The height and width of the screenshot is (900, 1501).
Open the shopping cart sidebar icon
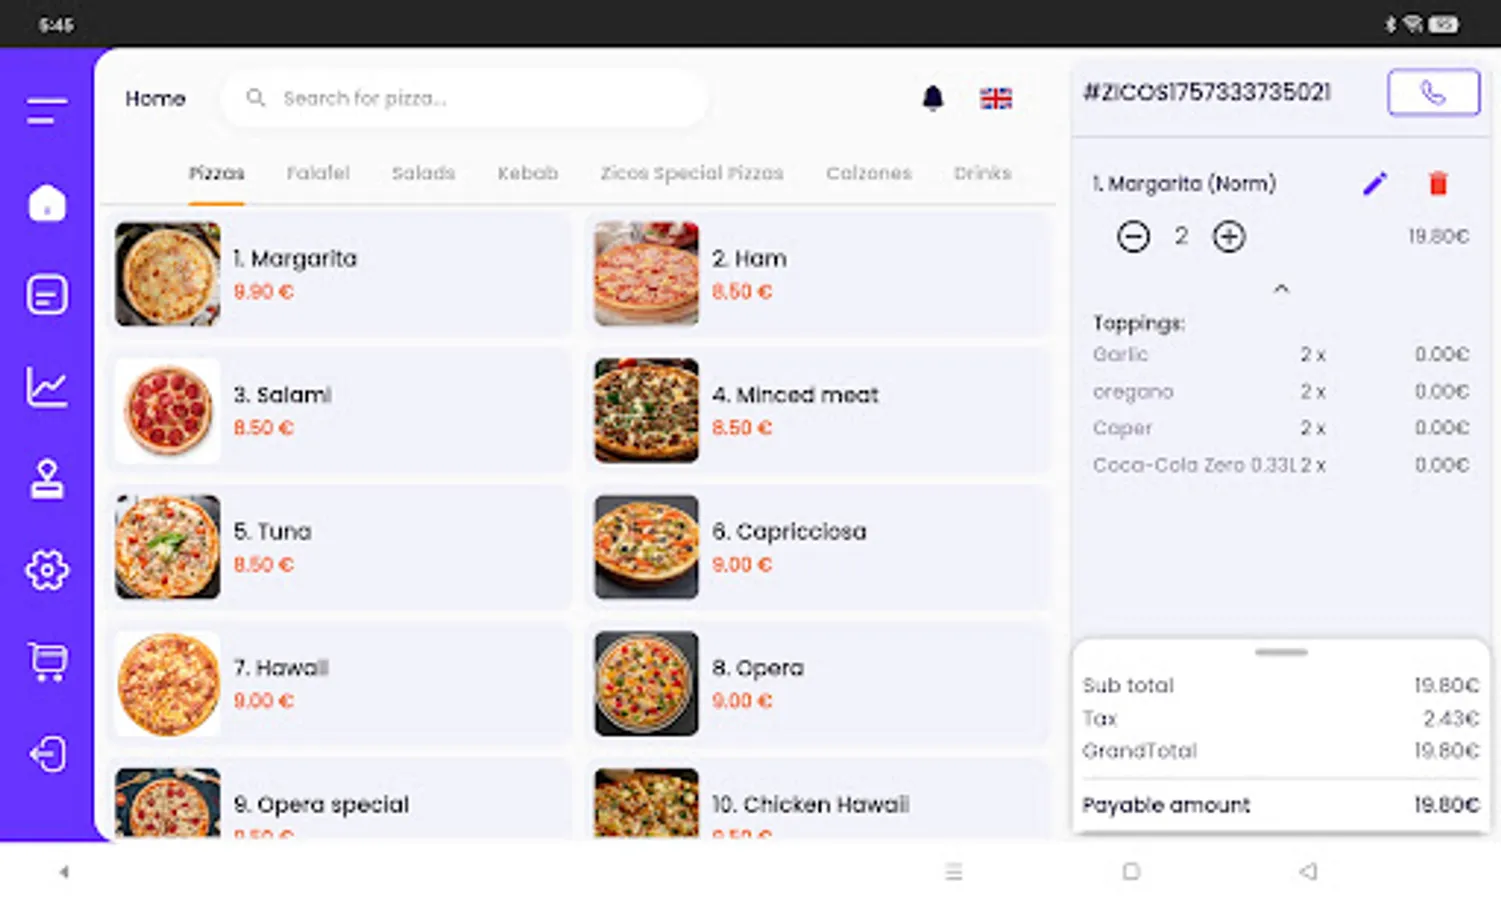(47, 661)
